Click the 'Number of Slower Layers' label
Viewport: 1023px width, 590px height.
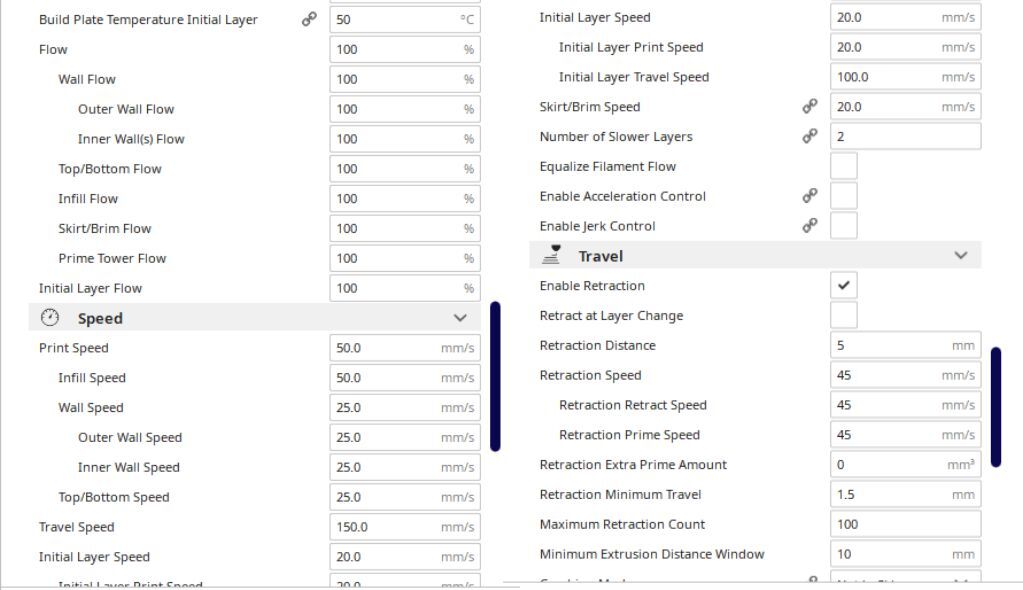coord(616,137)
